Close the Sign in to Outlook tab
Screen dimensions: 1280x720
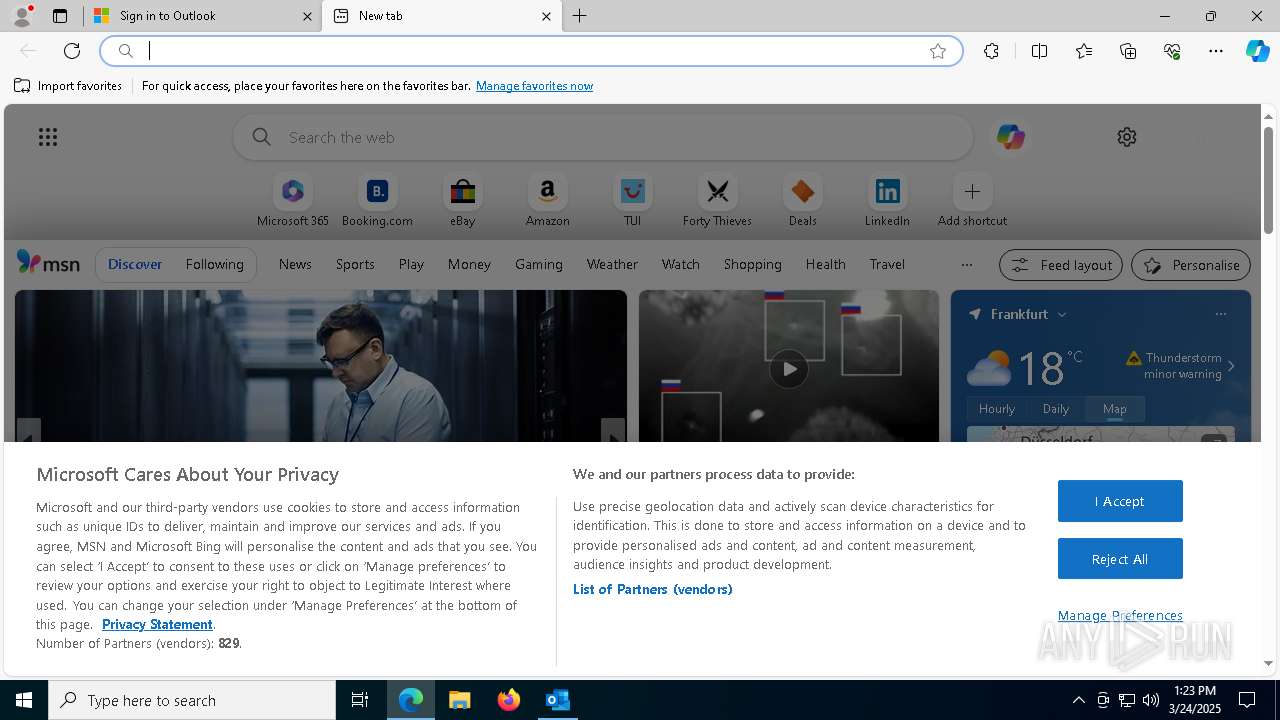coord(307,16)
